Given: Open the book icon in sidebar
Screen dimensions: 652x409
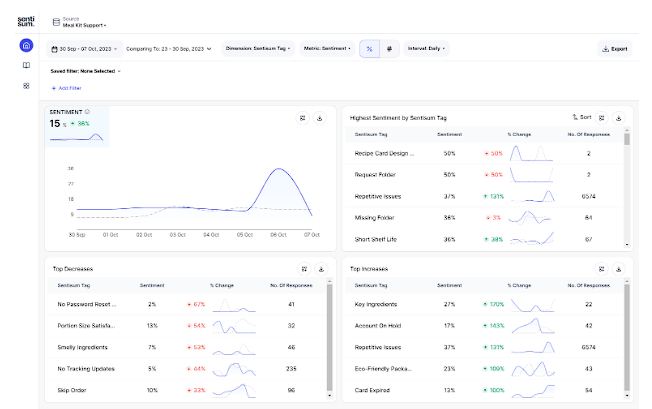Looking at the screenshot, I should 26,65.
